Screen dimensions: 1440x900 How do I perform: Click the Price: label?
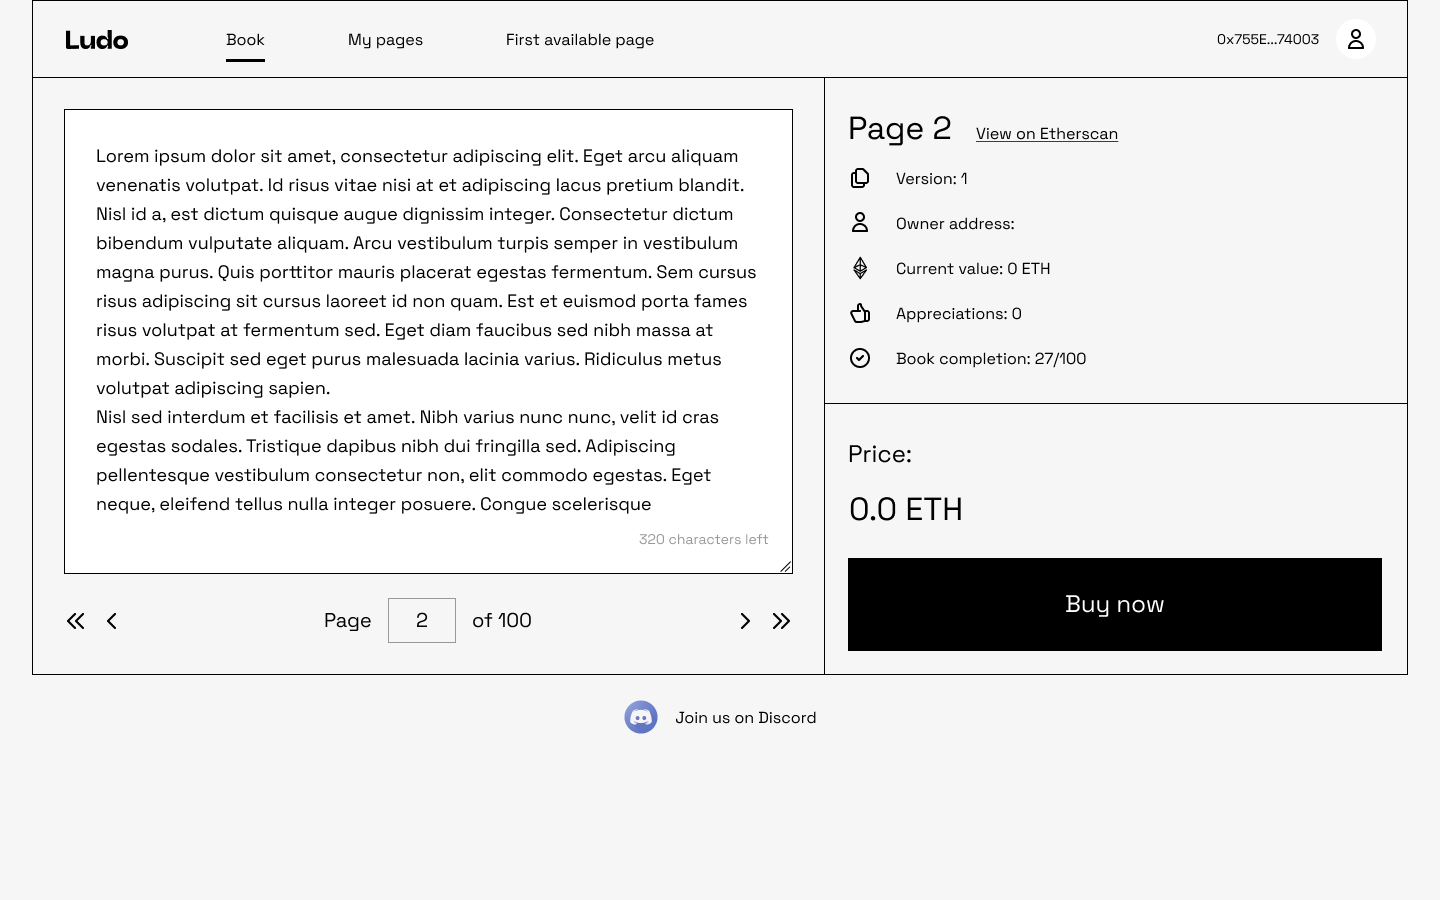point(880,454)
